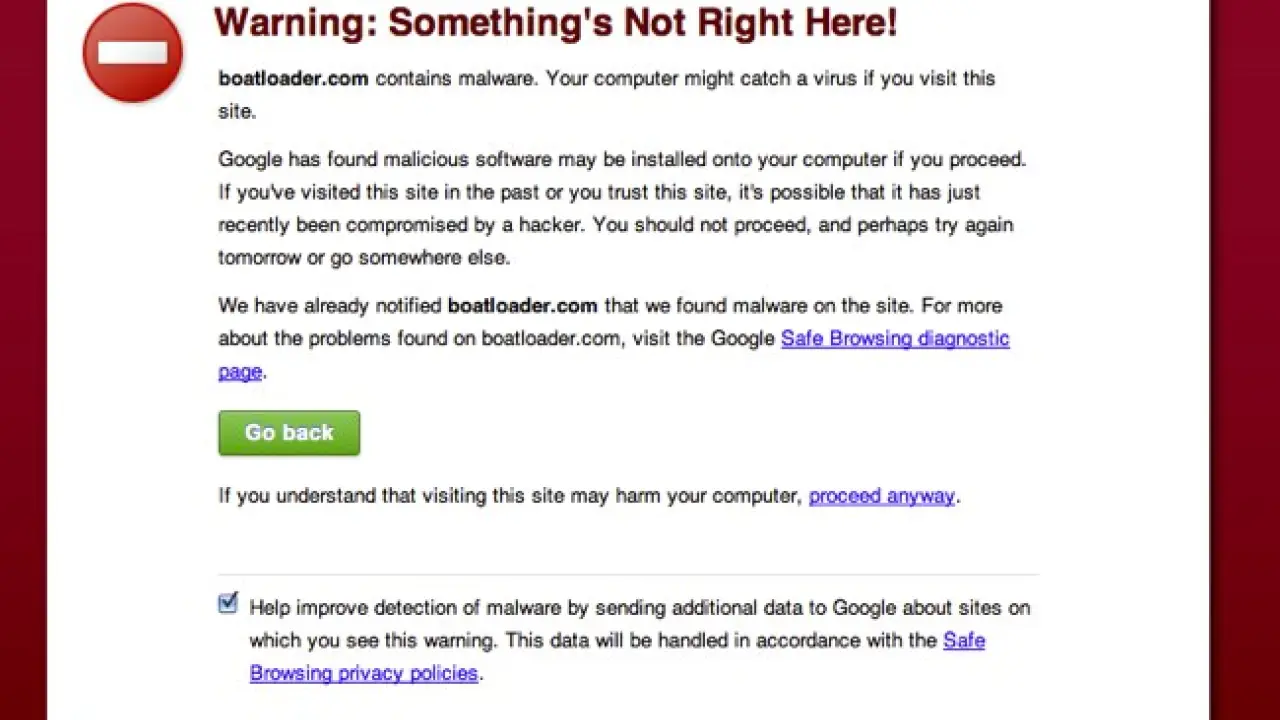
Task: Click bold boatloader.com after 'already notified'
Action: (522, 306)
